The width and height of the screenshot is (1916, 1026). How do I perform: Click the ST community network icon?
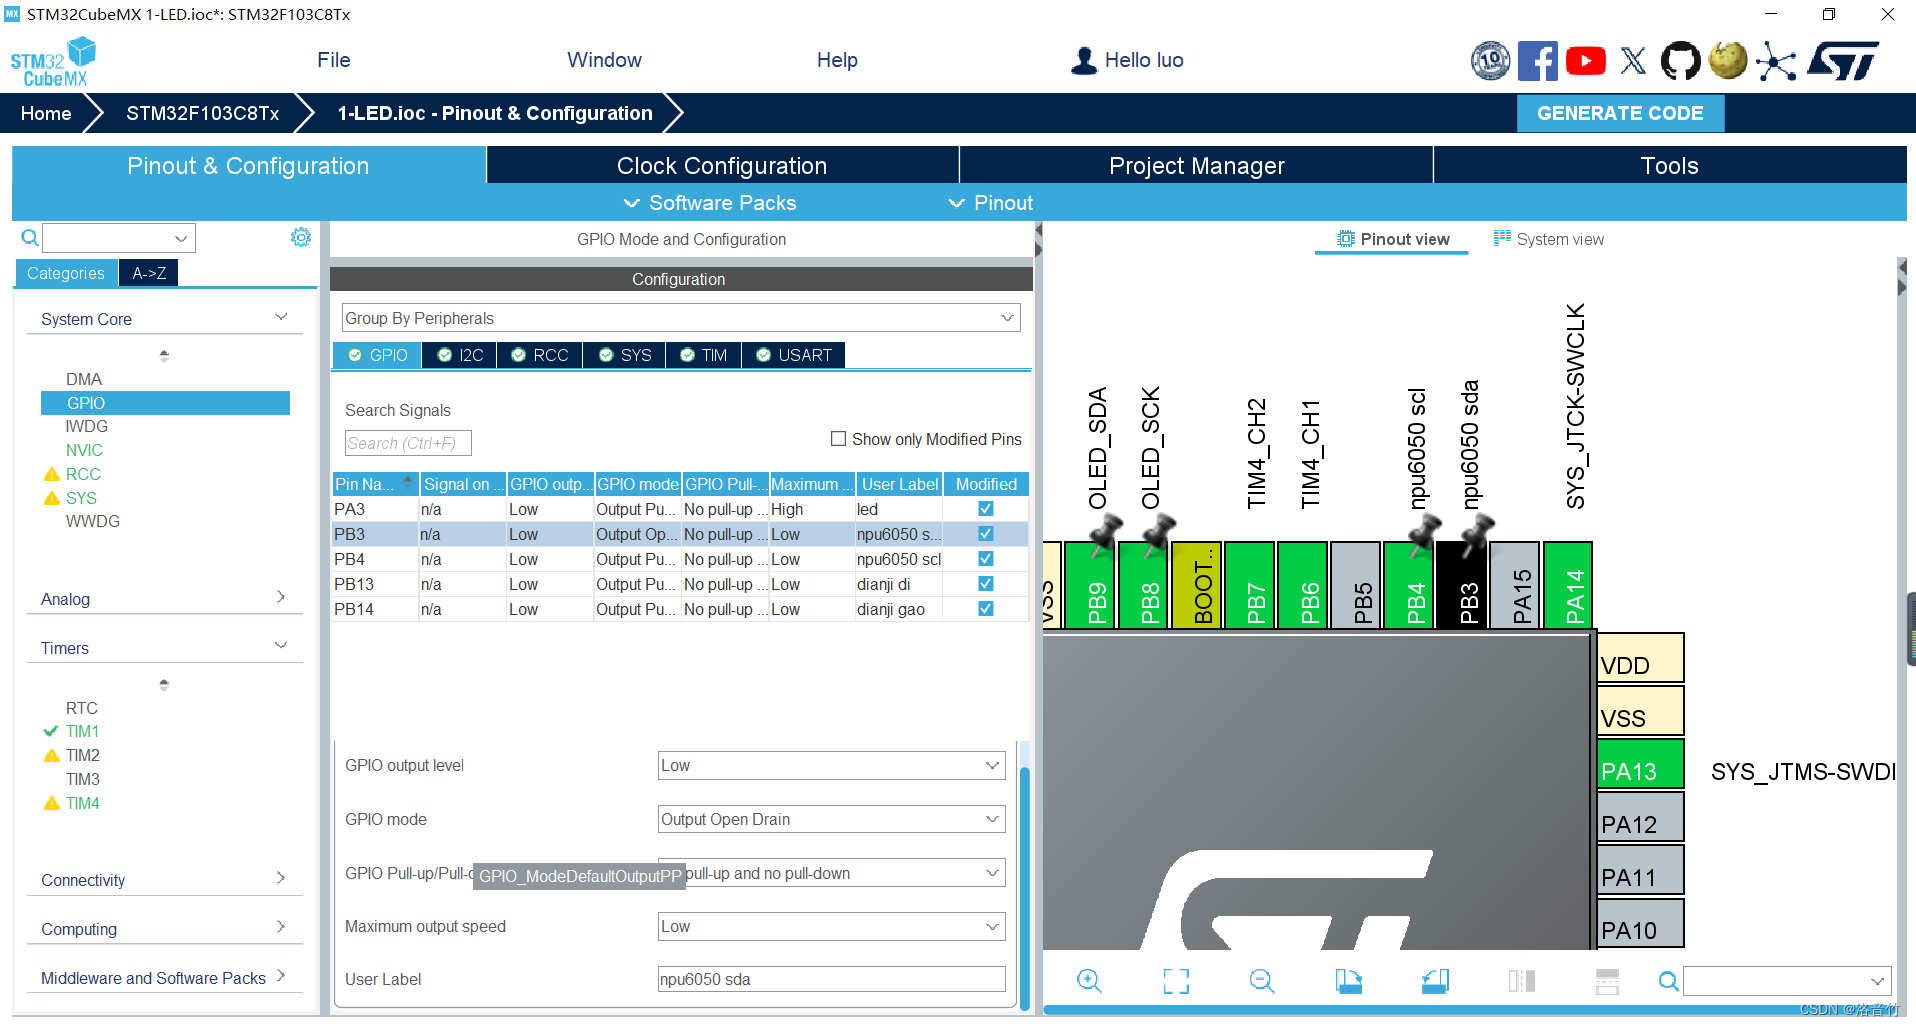point(1776,61)
